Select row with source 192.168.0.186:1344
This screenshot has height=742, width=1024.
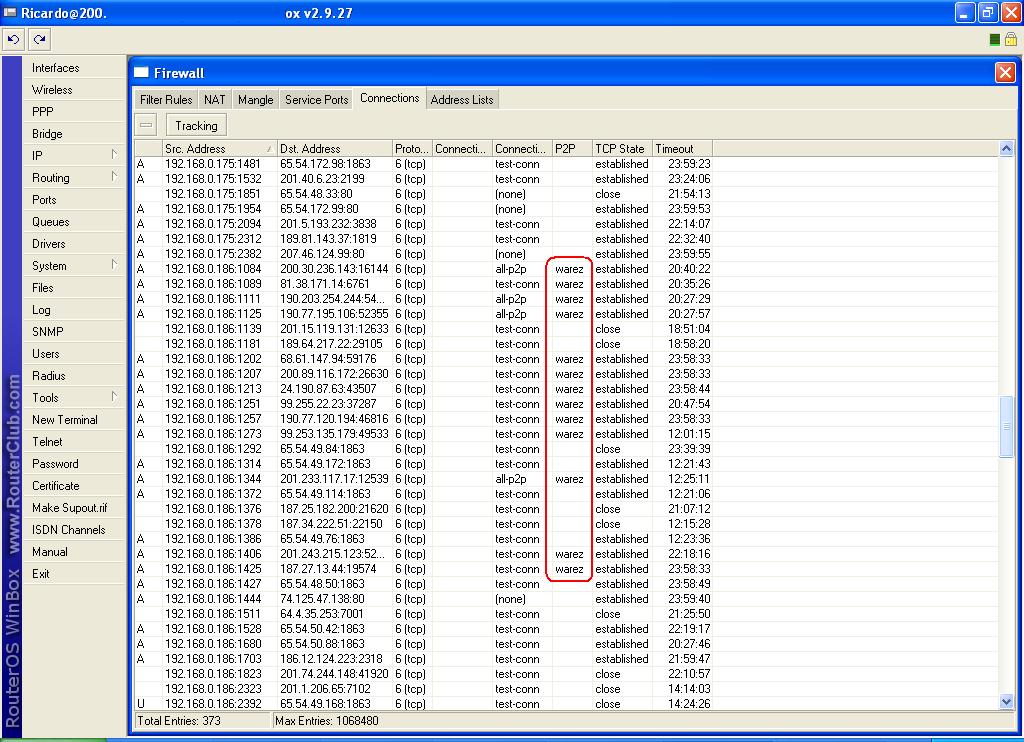[566, 479]
